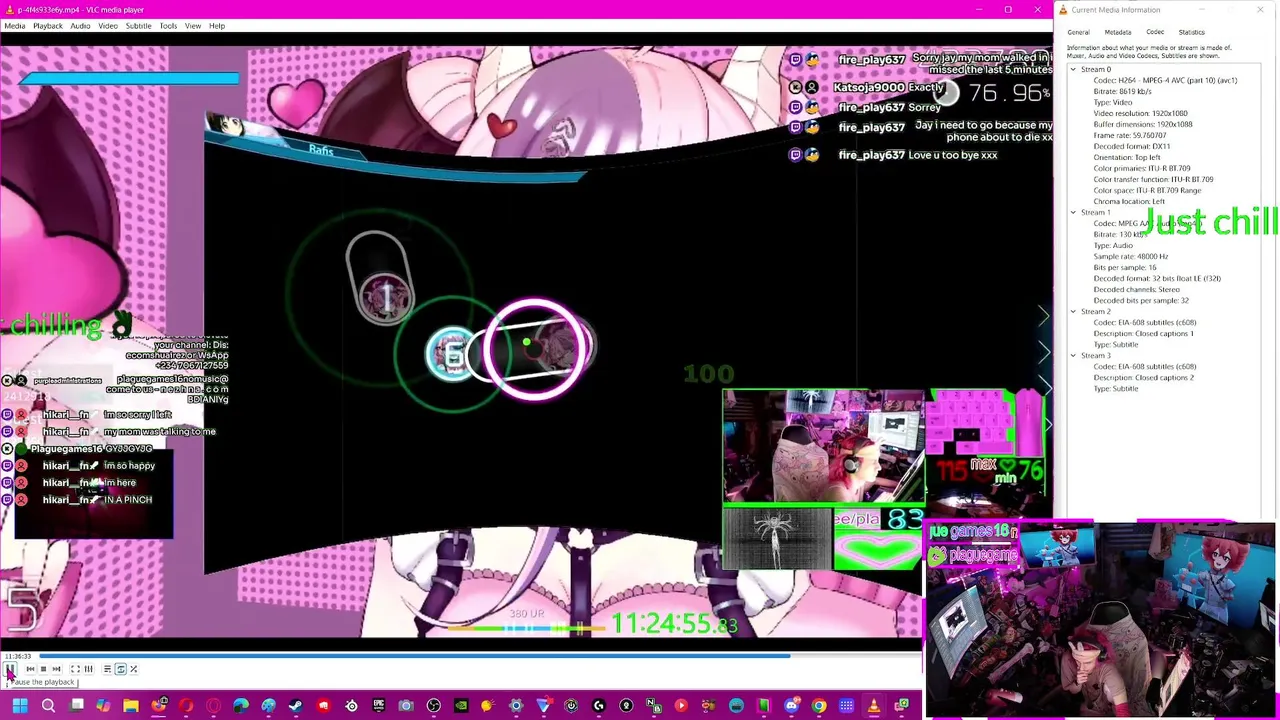
Task: Open the Tools menu
Action: [x=168, y=25]
